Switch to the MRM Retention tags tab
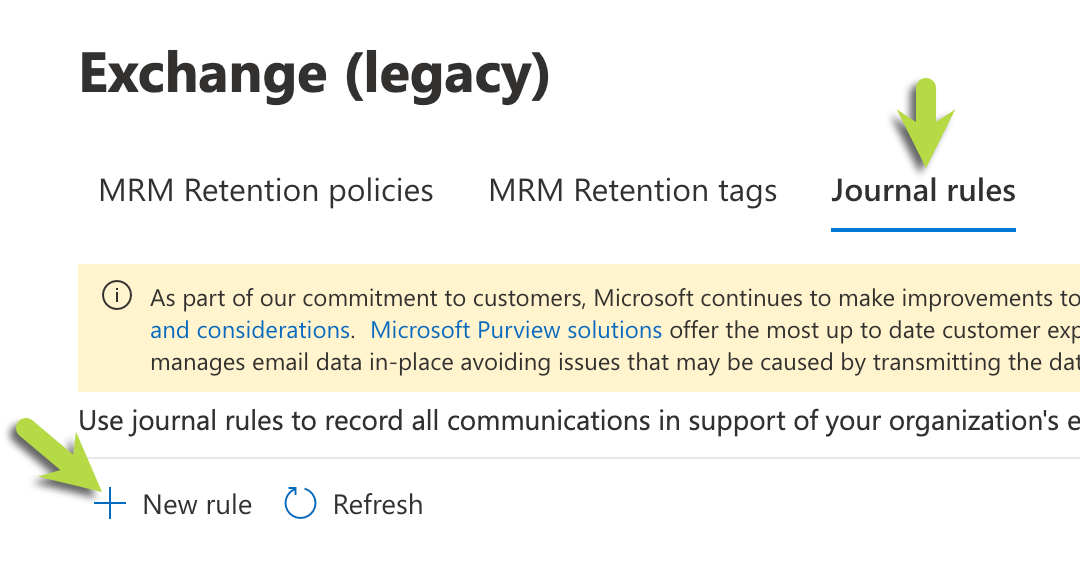The image size is (1080, 566). (632, 191)
